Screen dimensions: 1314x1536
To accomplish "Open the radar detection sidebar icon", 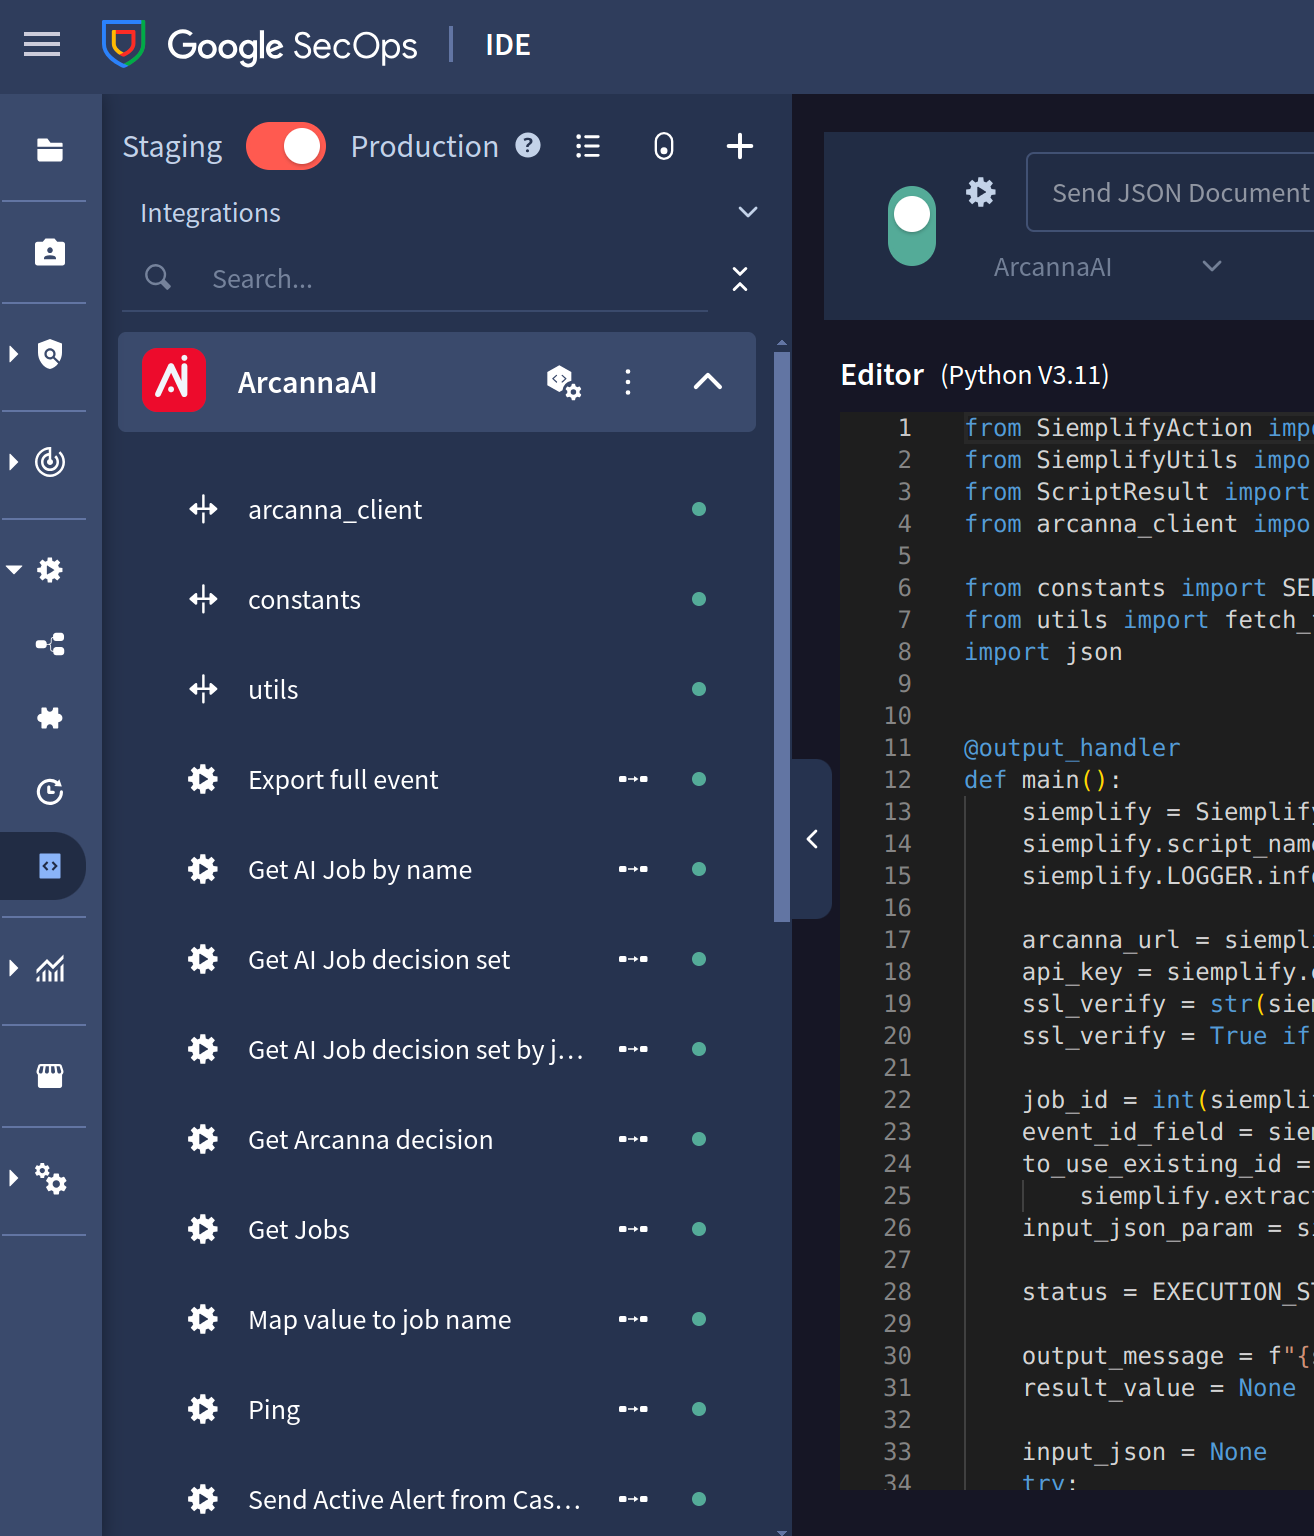I will [x=50, y=462].
